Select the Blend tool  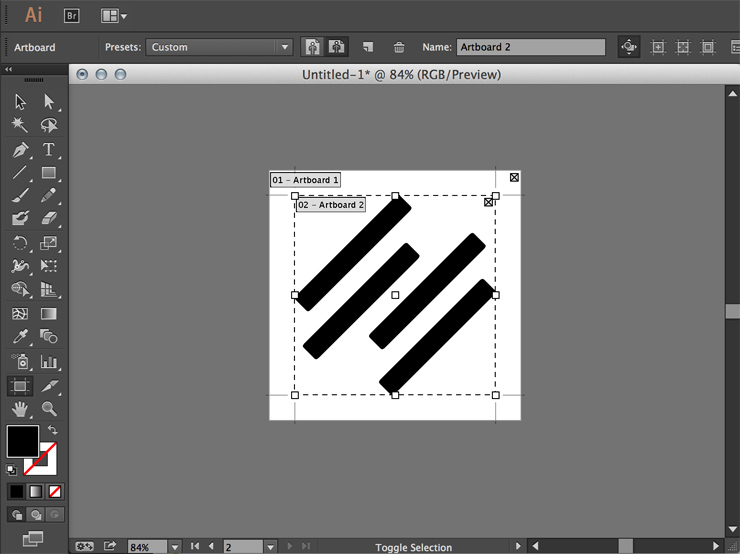[49, 336]
